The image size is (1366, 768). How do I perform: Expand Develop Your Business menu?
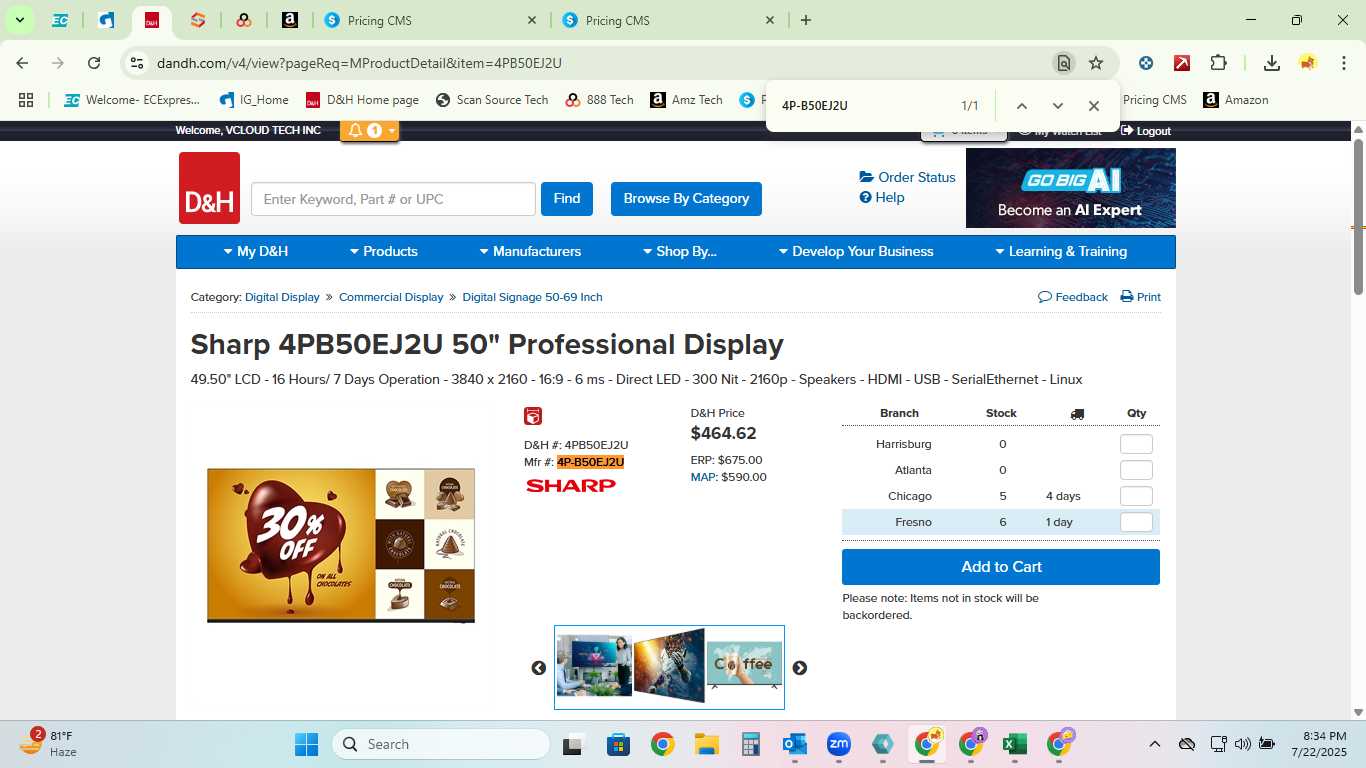(856, 252)
